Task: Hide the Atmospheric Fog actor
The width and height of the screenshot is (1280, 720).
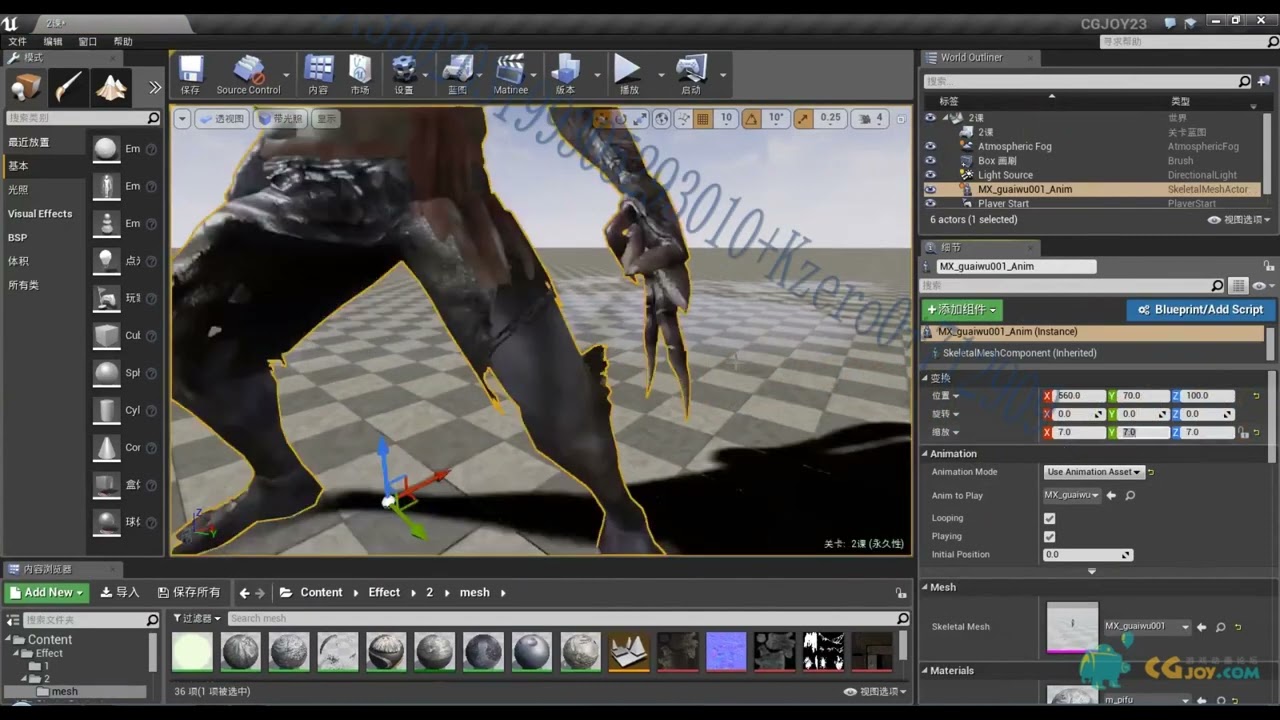Action: click(x=930, y=146)
